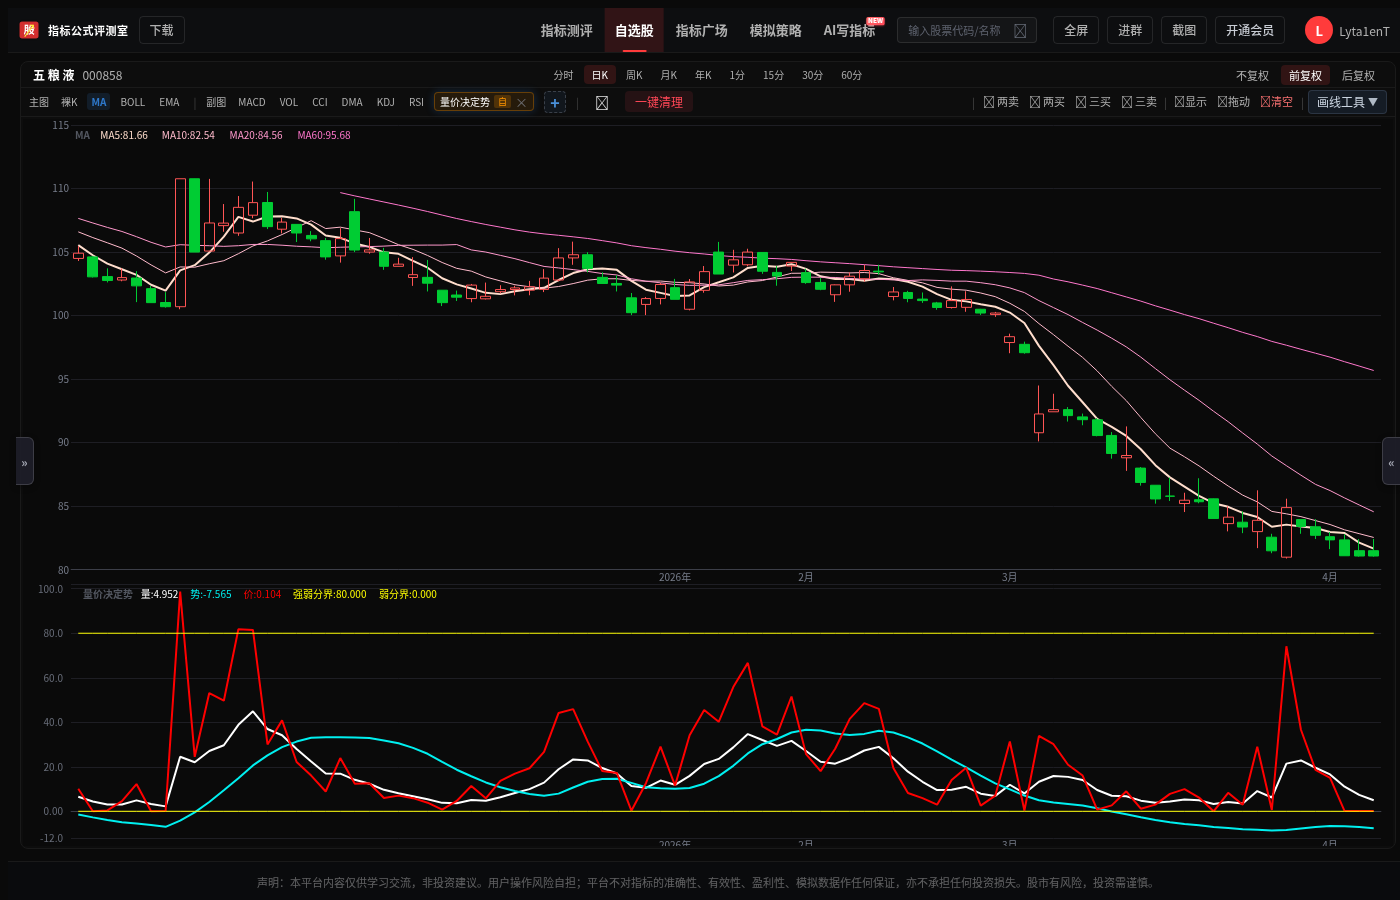The image size is (1400, 900).
Task: Remove the 量价决定势 indicator tag
Action: click(521, 102)
